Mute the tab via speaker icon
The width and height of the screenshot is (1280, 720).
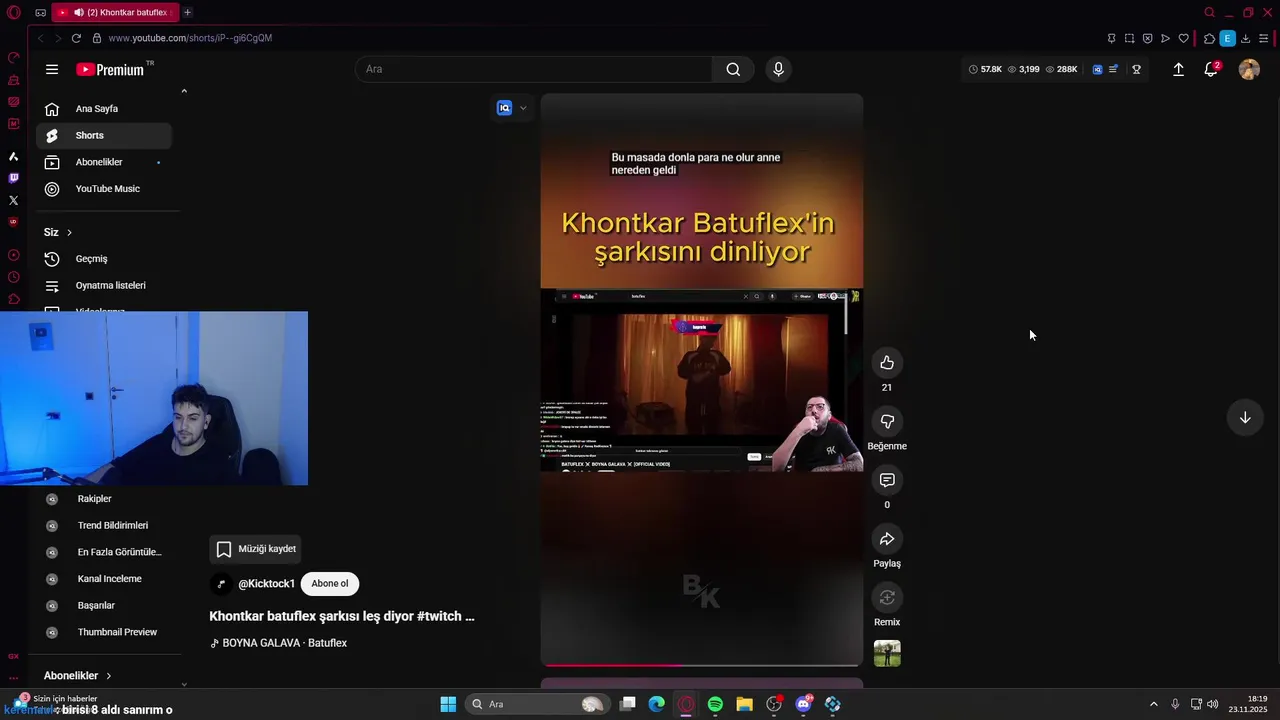tap(78, 12)
